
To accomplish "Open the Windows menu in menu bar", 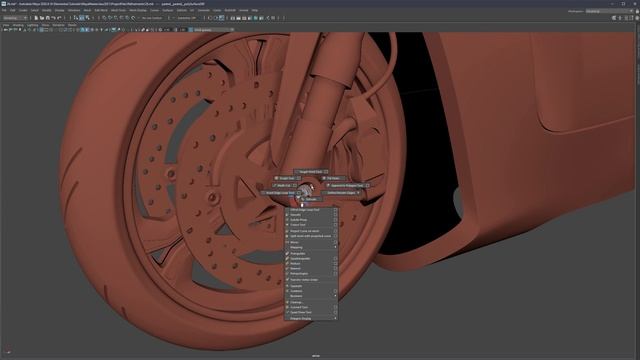I will 74,10.
